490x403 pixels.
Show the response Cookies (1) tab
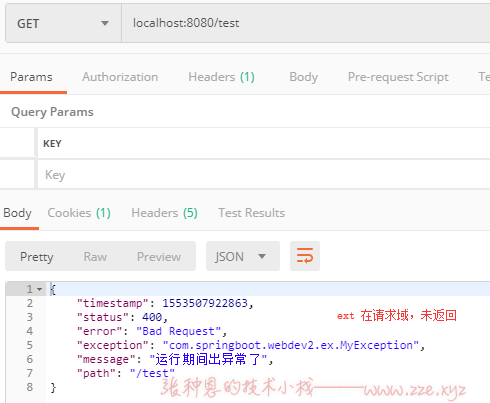[79, 213]
